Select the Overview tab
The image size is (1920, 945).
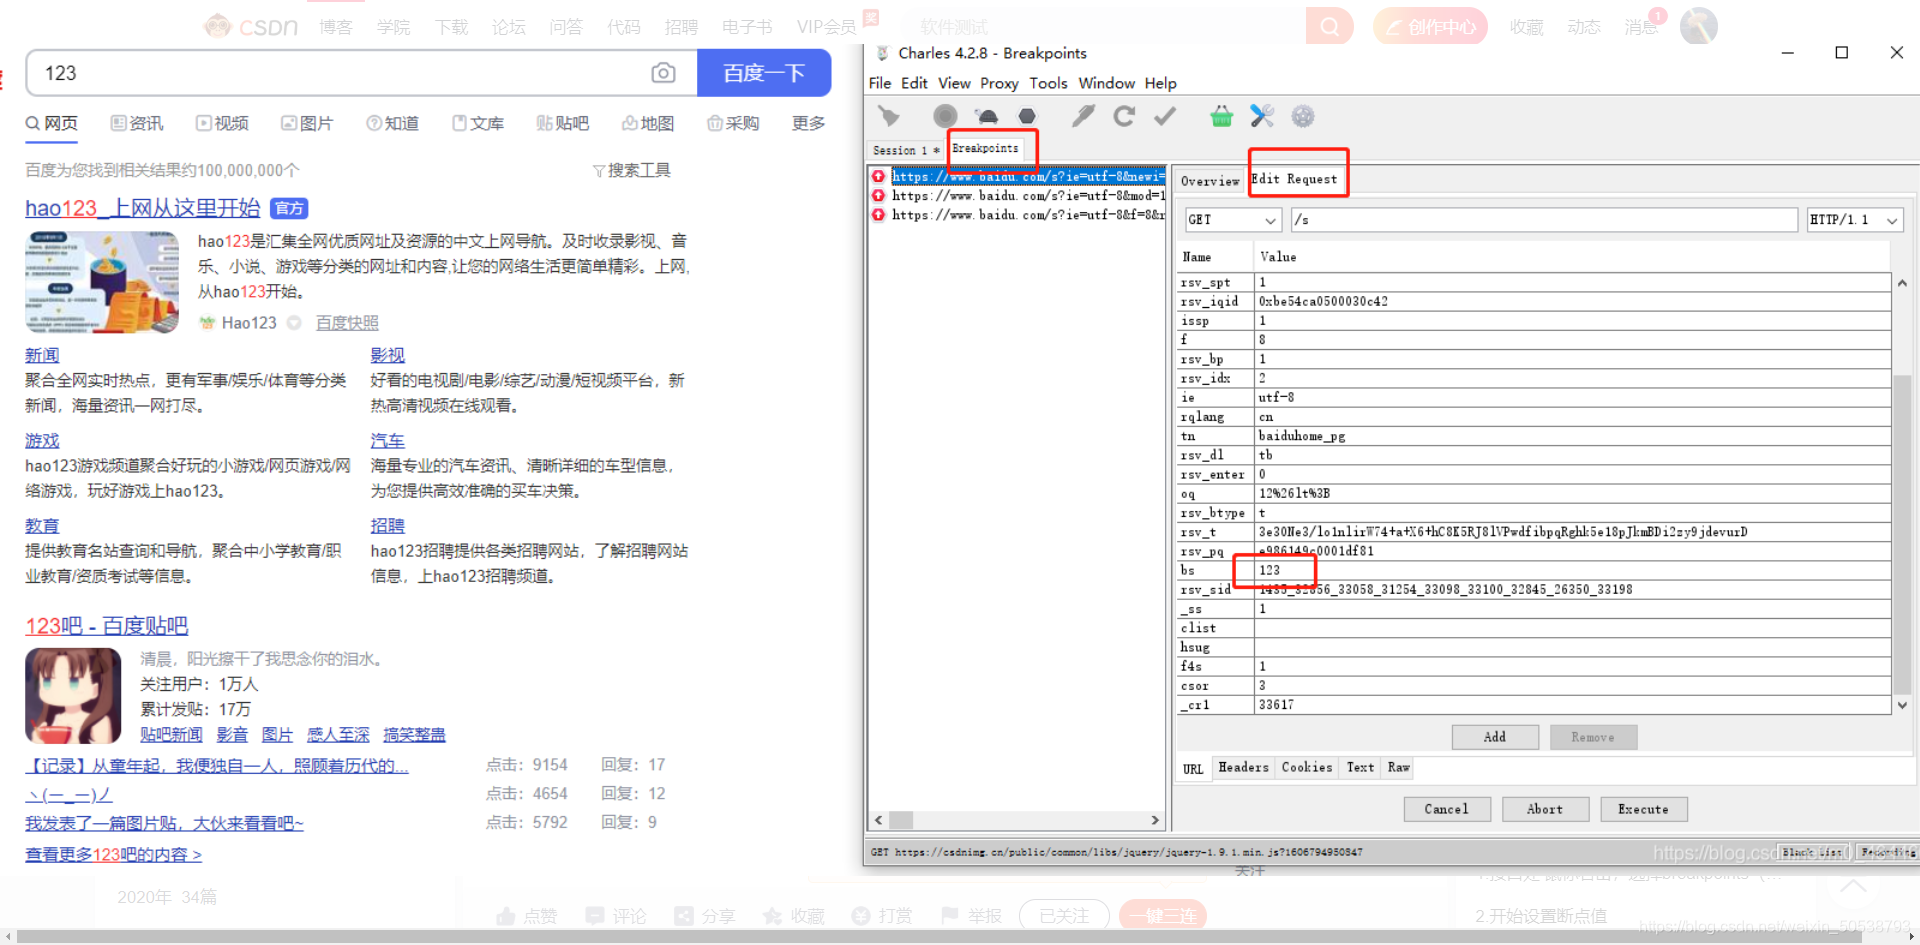tap(1210, 181)
